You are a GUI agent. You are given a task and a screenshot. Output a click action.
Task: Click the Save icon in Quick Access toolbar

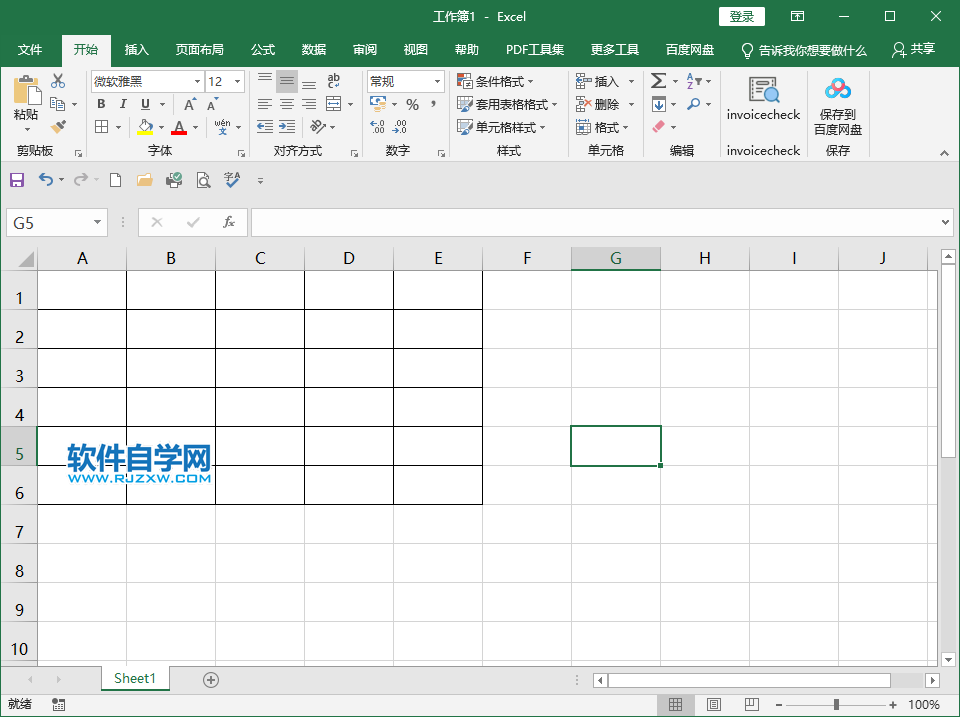coord(16,180)
